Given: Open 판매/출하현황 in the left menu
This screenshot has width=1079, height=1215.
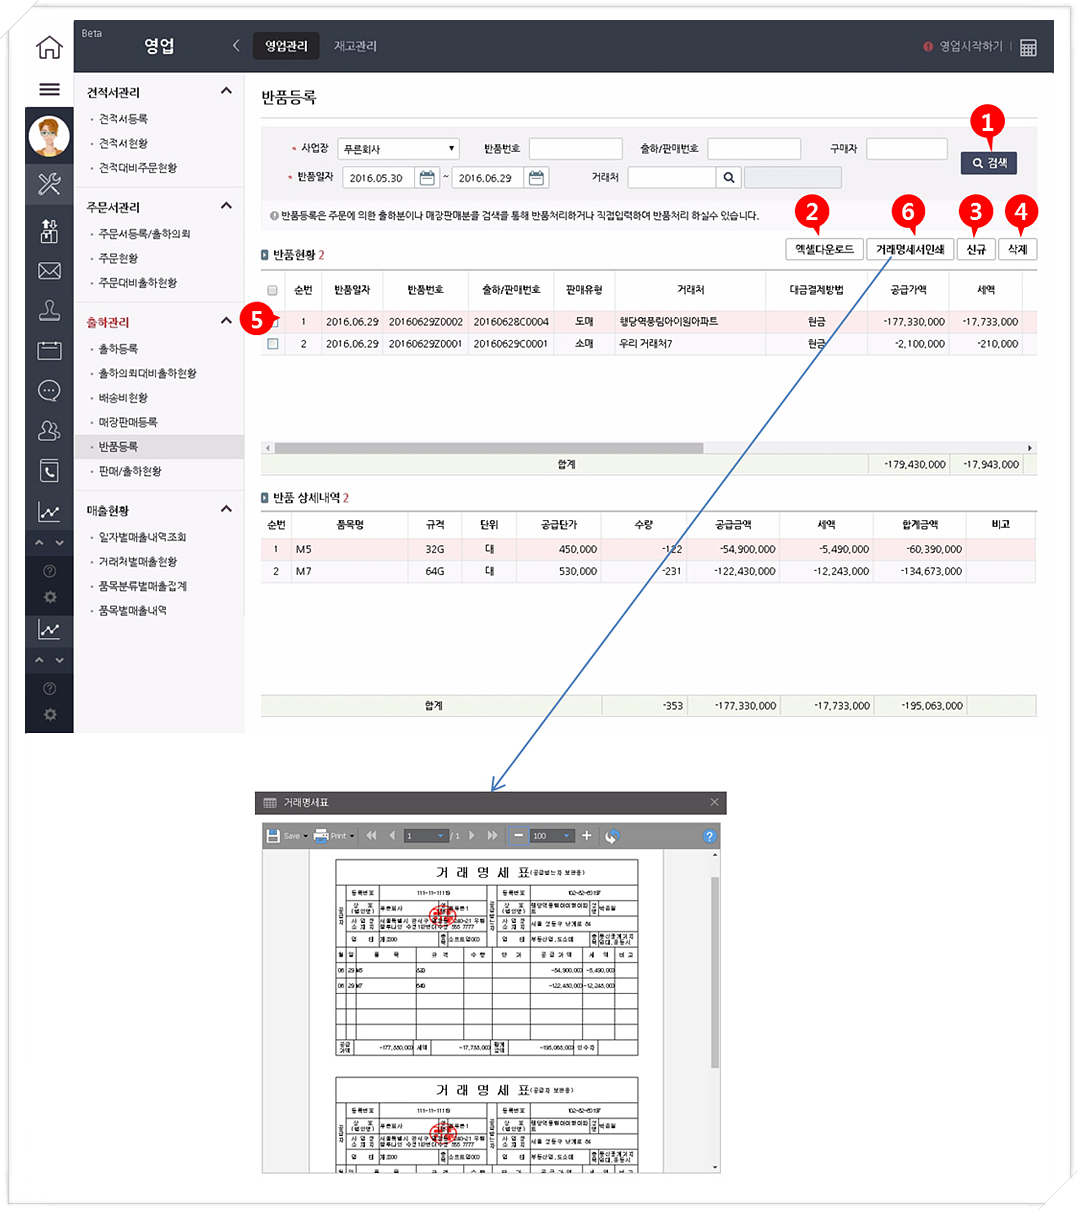Looking at the screenshot, I should (x=130, y=471).
